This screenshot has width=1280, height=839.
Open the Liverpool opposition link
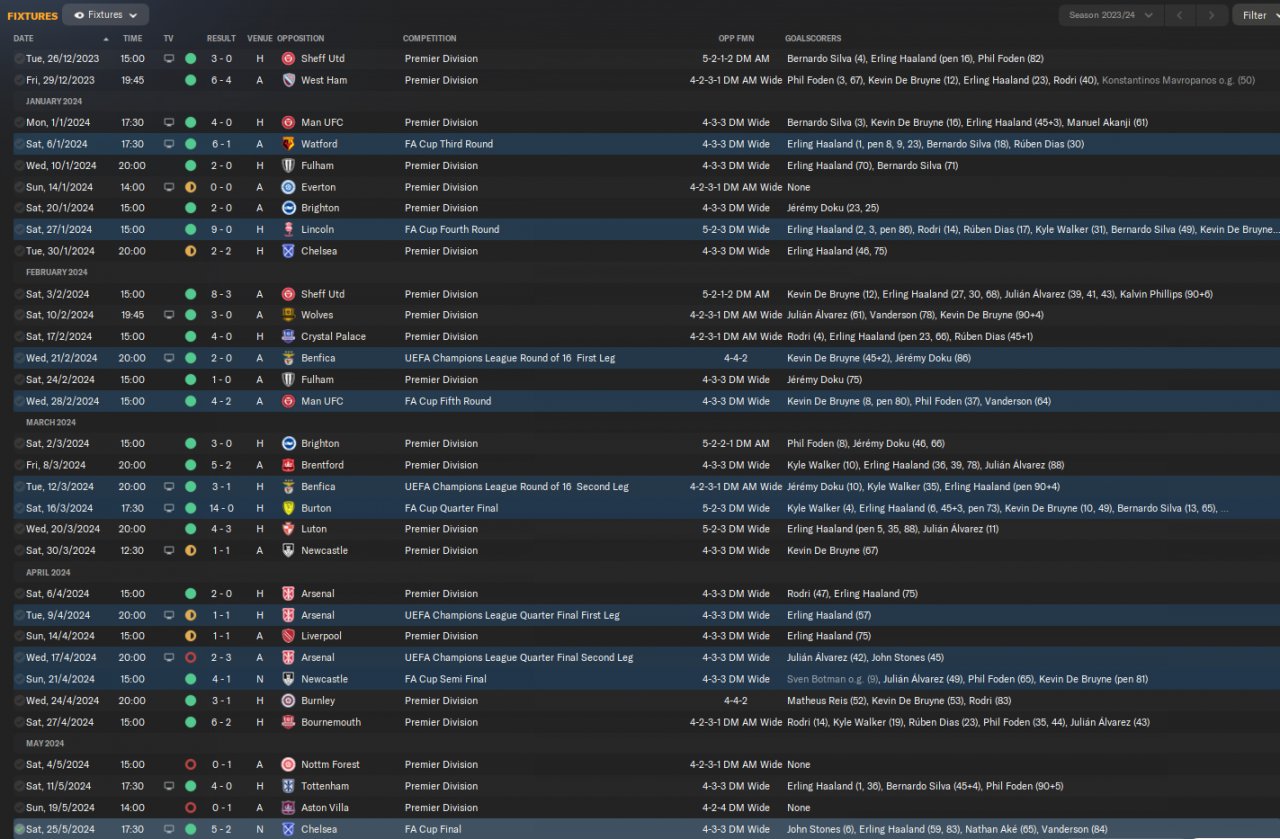(321, 636)
